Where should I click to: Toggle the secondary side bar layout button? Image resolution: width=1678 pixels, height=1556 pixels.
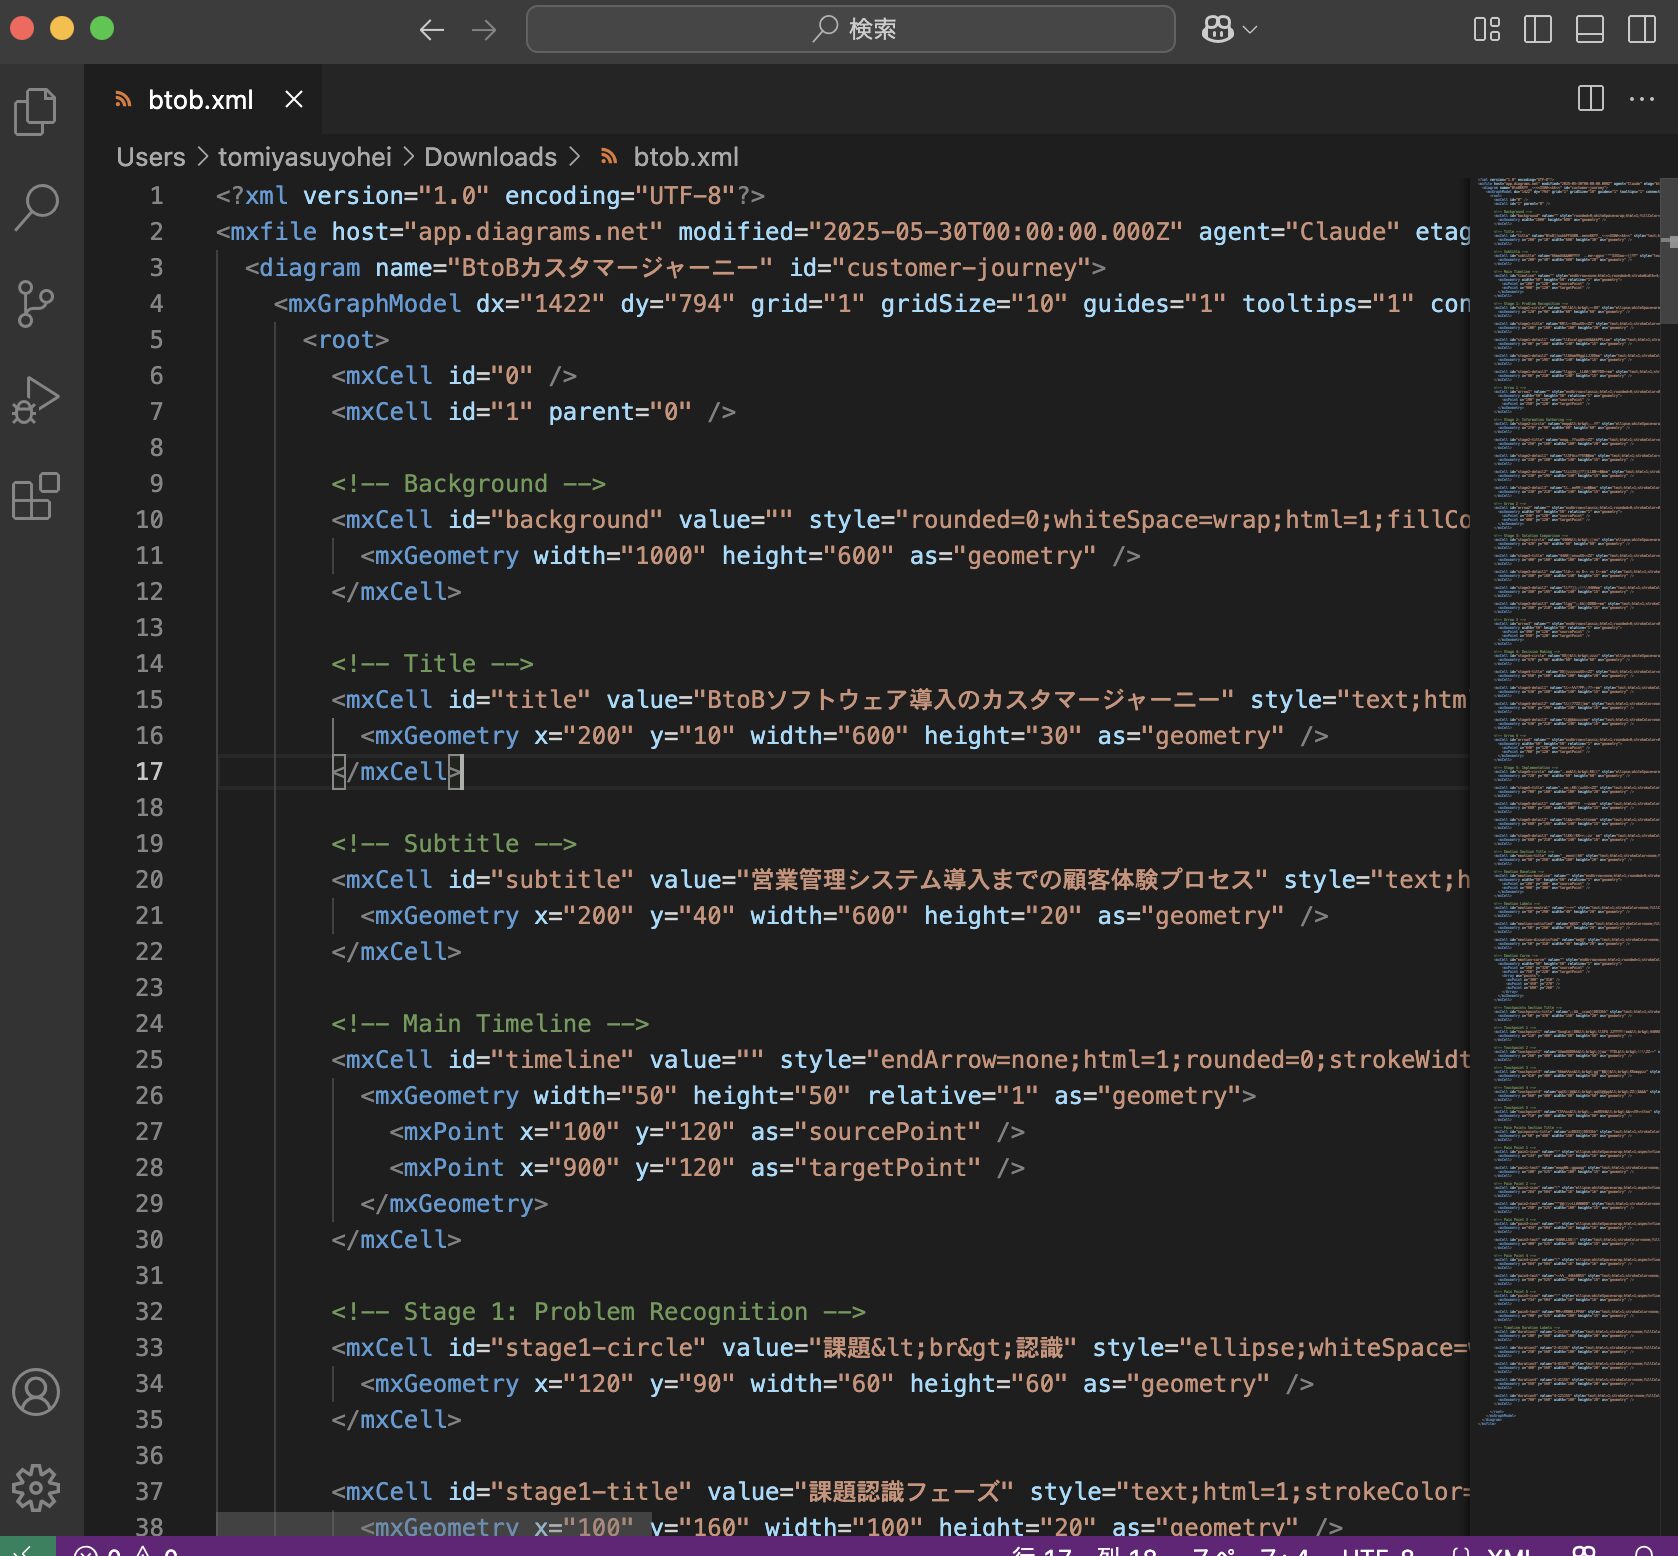click(1641, 29)
